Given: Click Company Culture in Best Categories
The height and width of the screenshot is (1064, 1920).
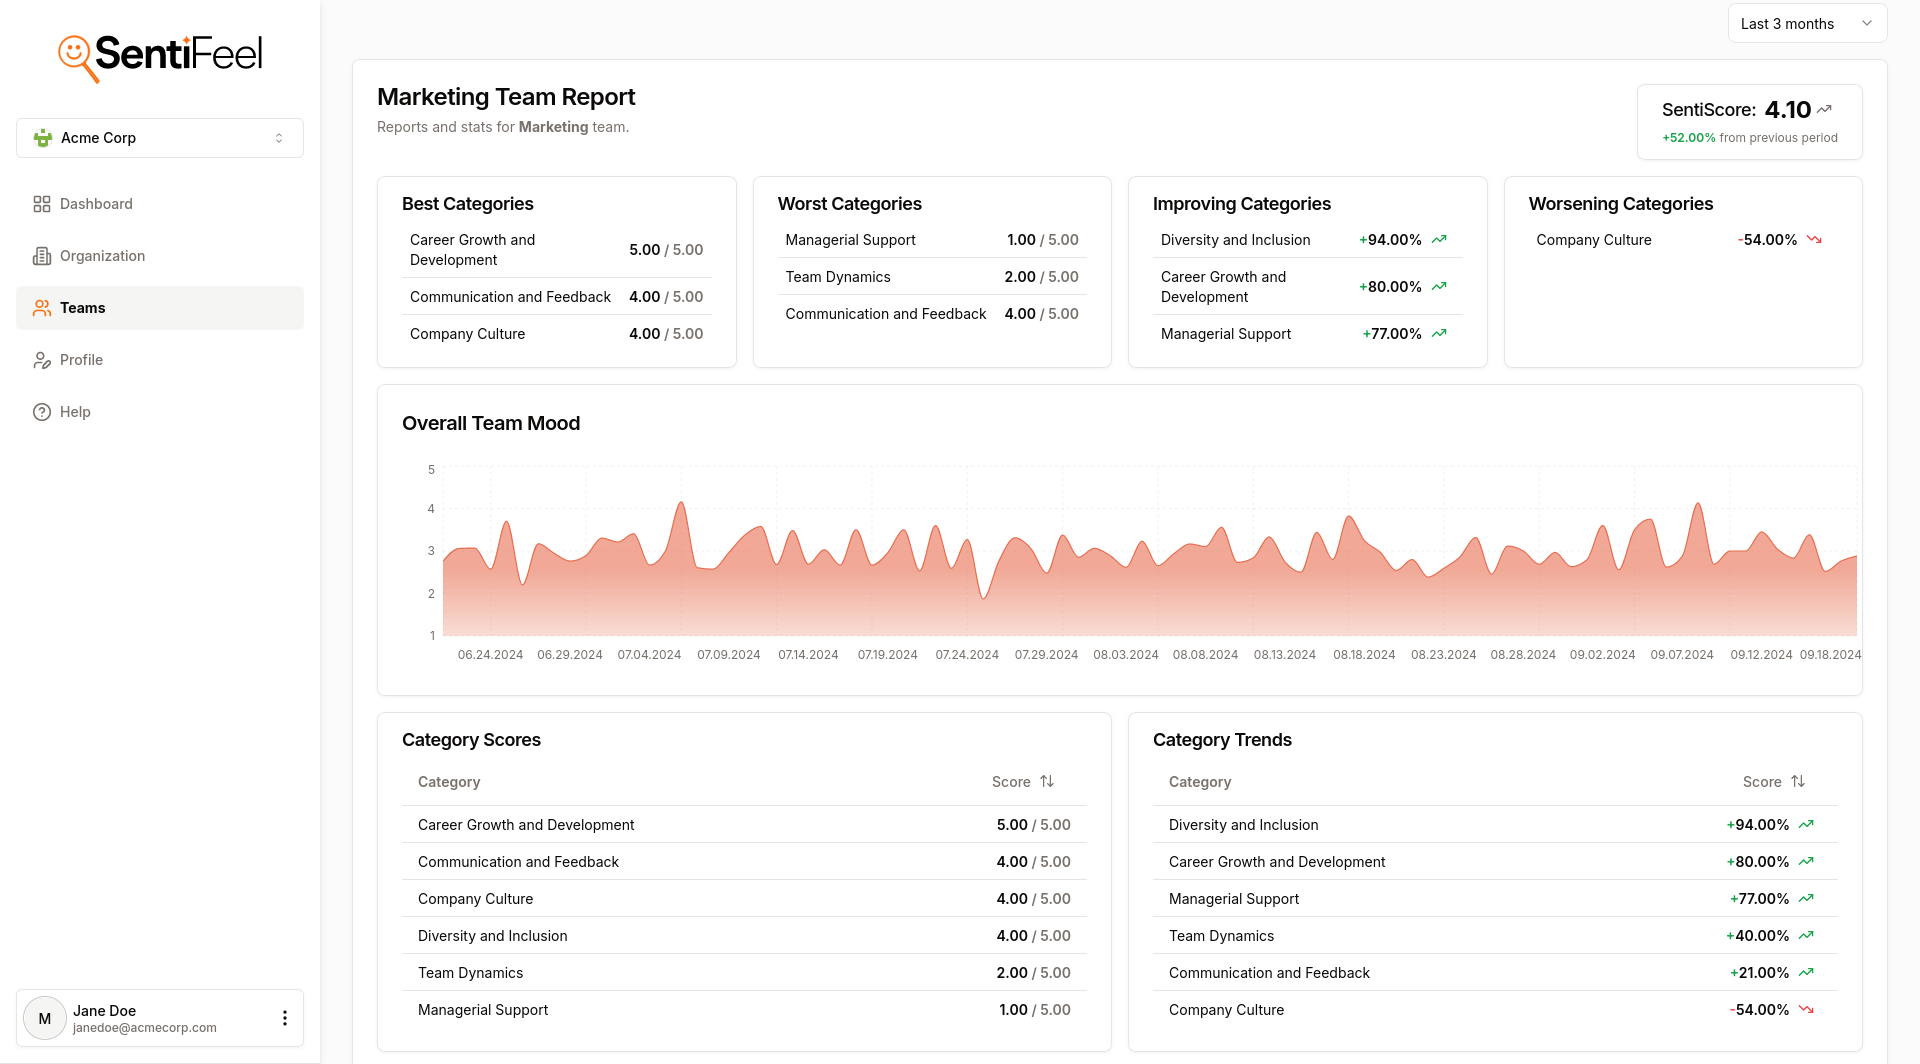Looking at the screenshot, I should pos(467,334).
